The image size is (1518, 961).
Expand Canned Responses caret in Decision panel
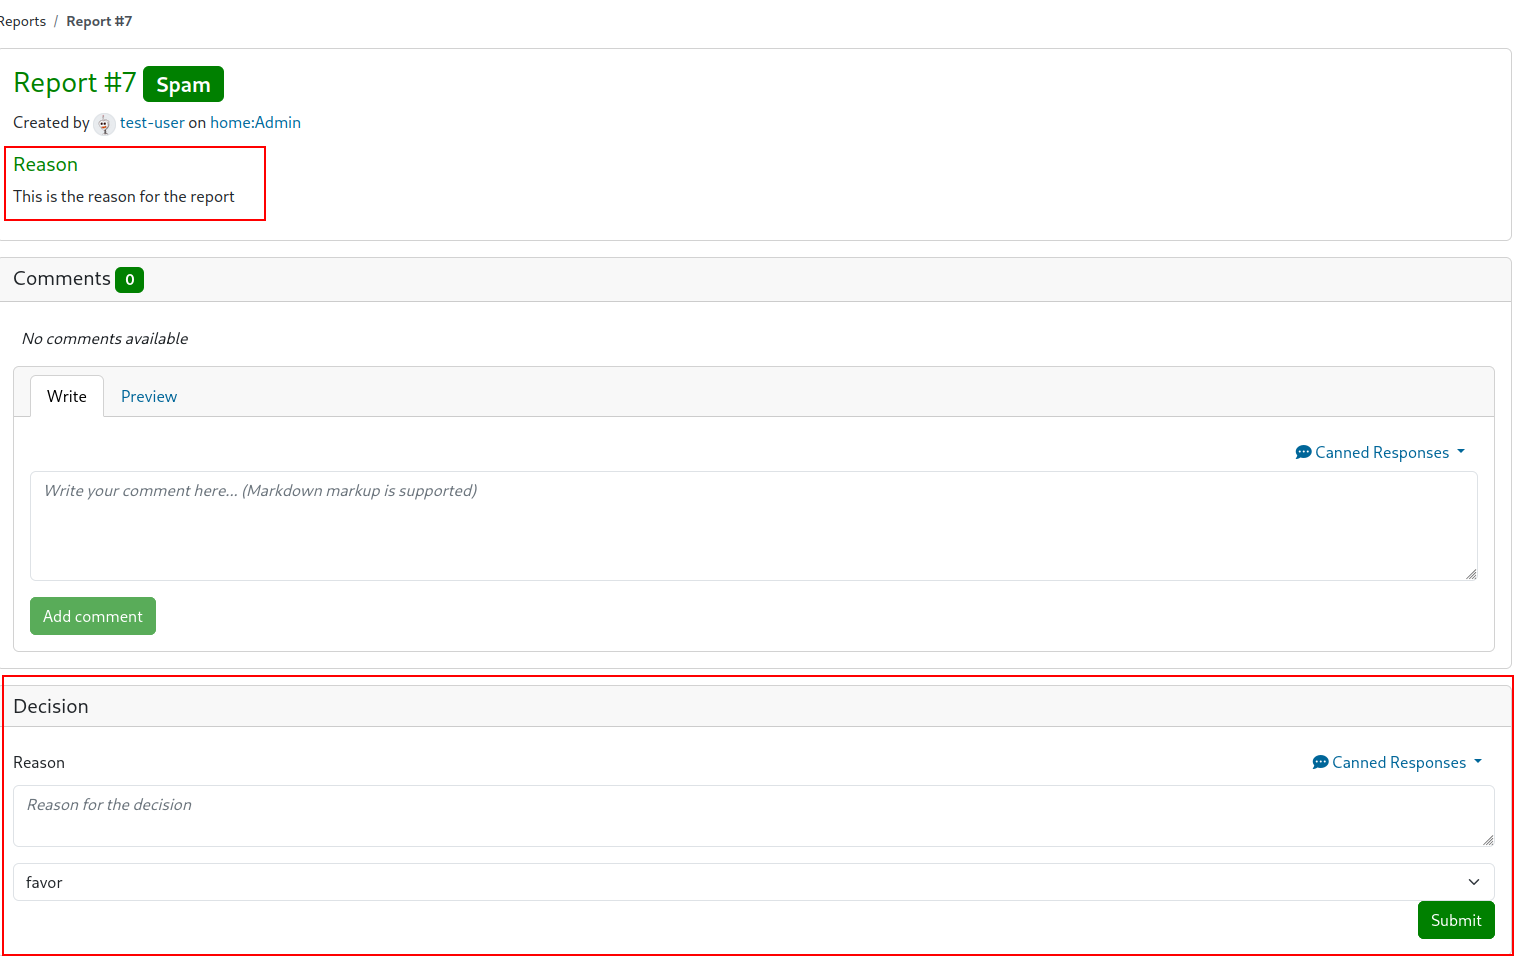(x=1478, y=762)
